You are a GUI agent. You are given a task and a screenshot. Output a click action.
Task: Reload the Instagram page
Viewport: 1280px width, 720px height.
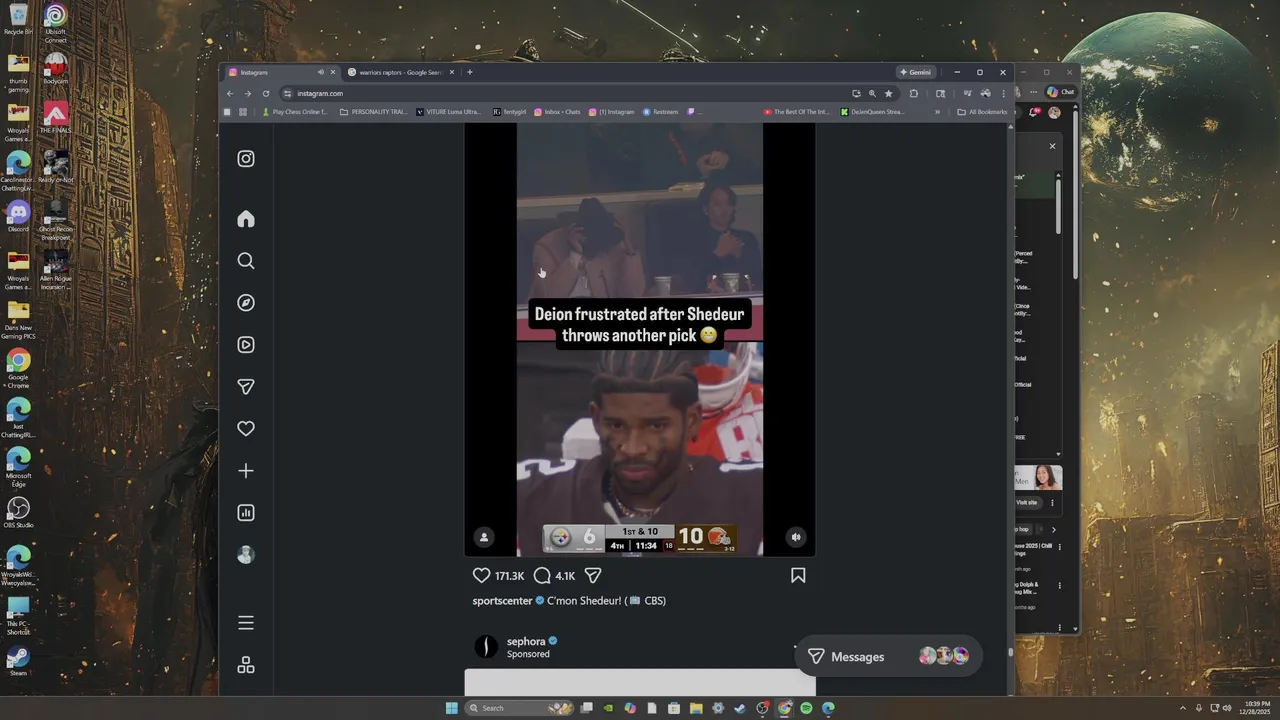266,93
